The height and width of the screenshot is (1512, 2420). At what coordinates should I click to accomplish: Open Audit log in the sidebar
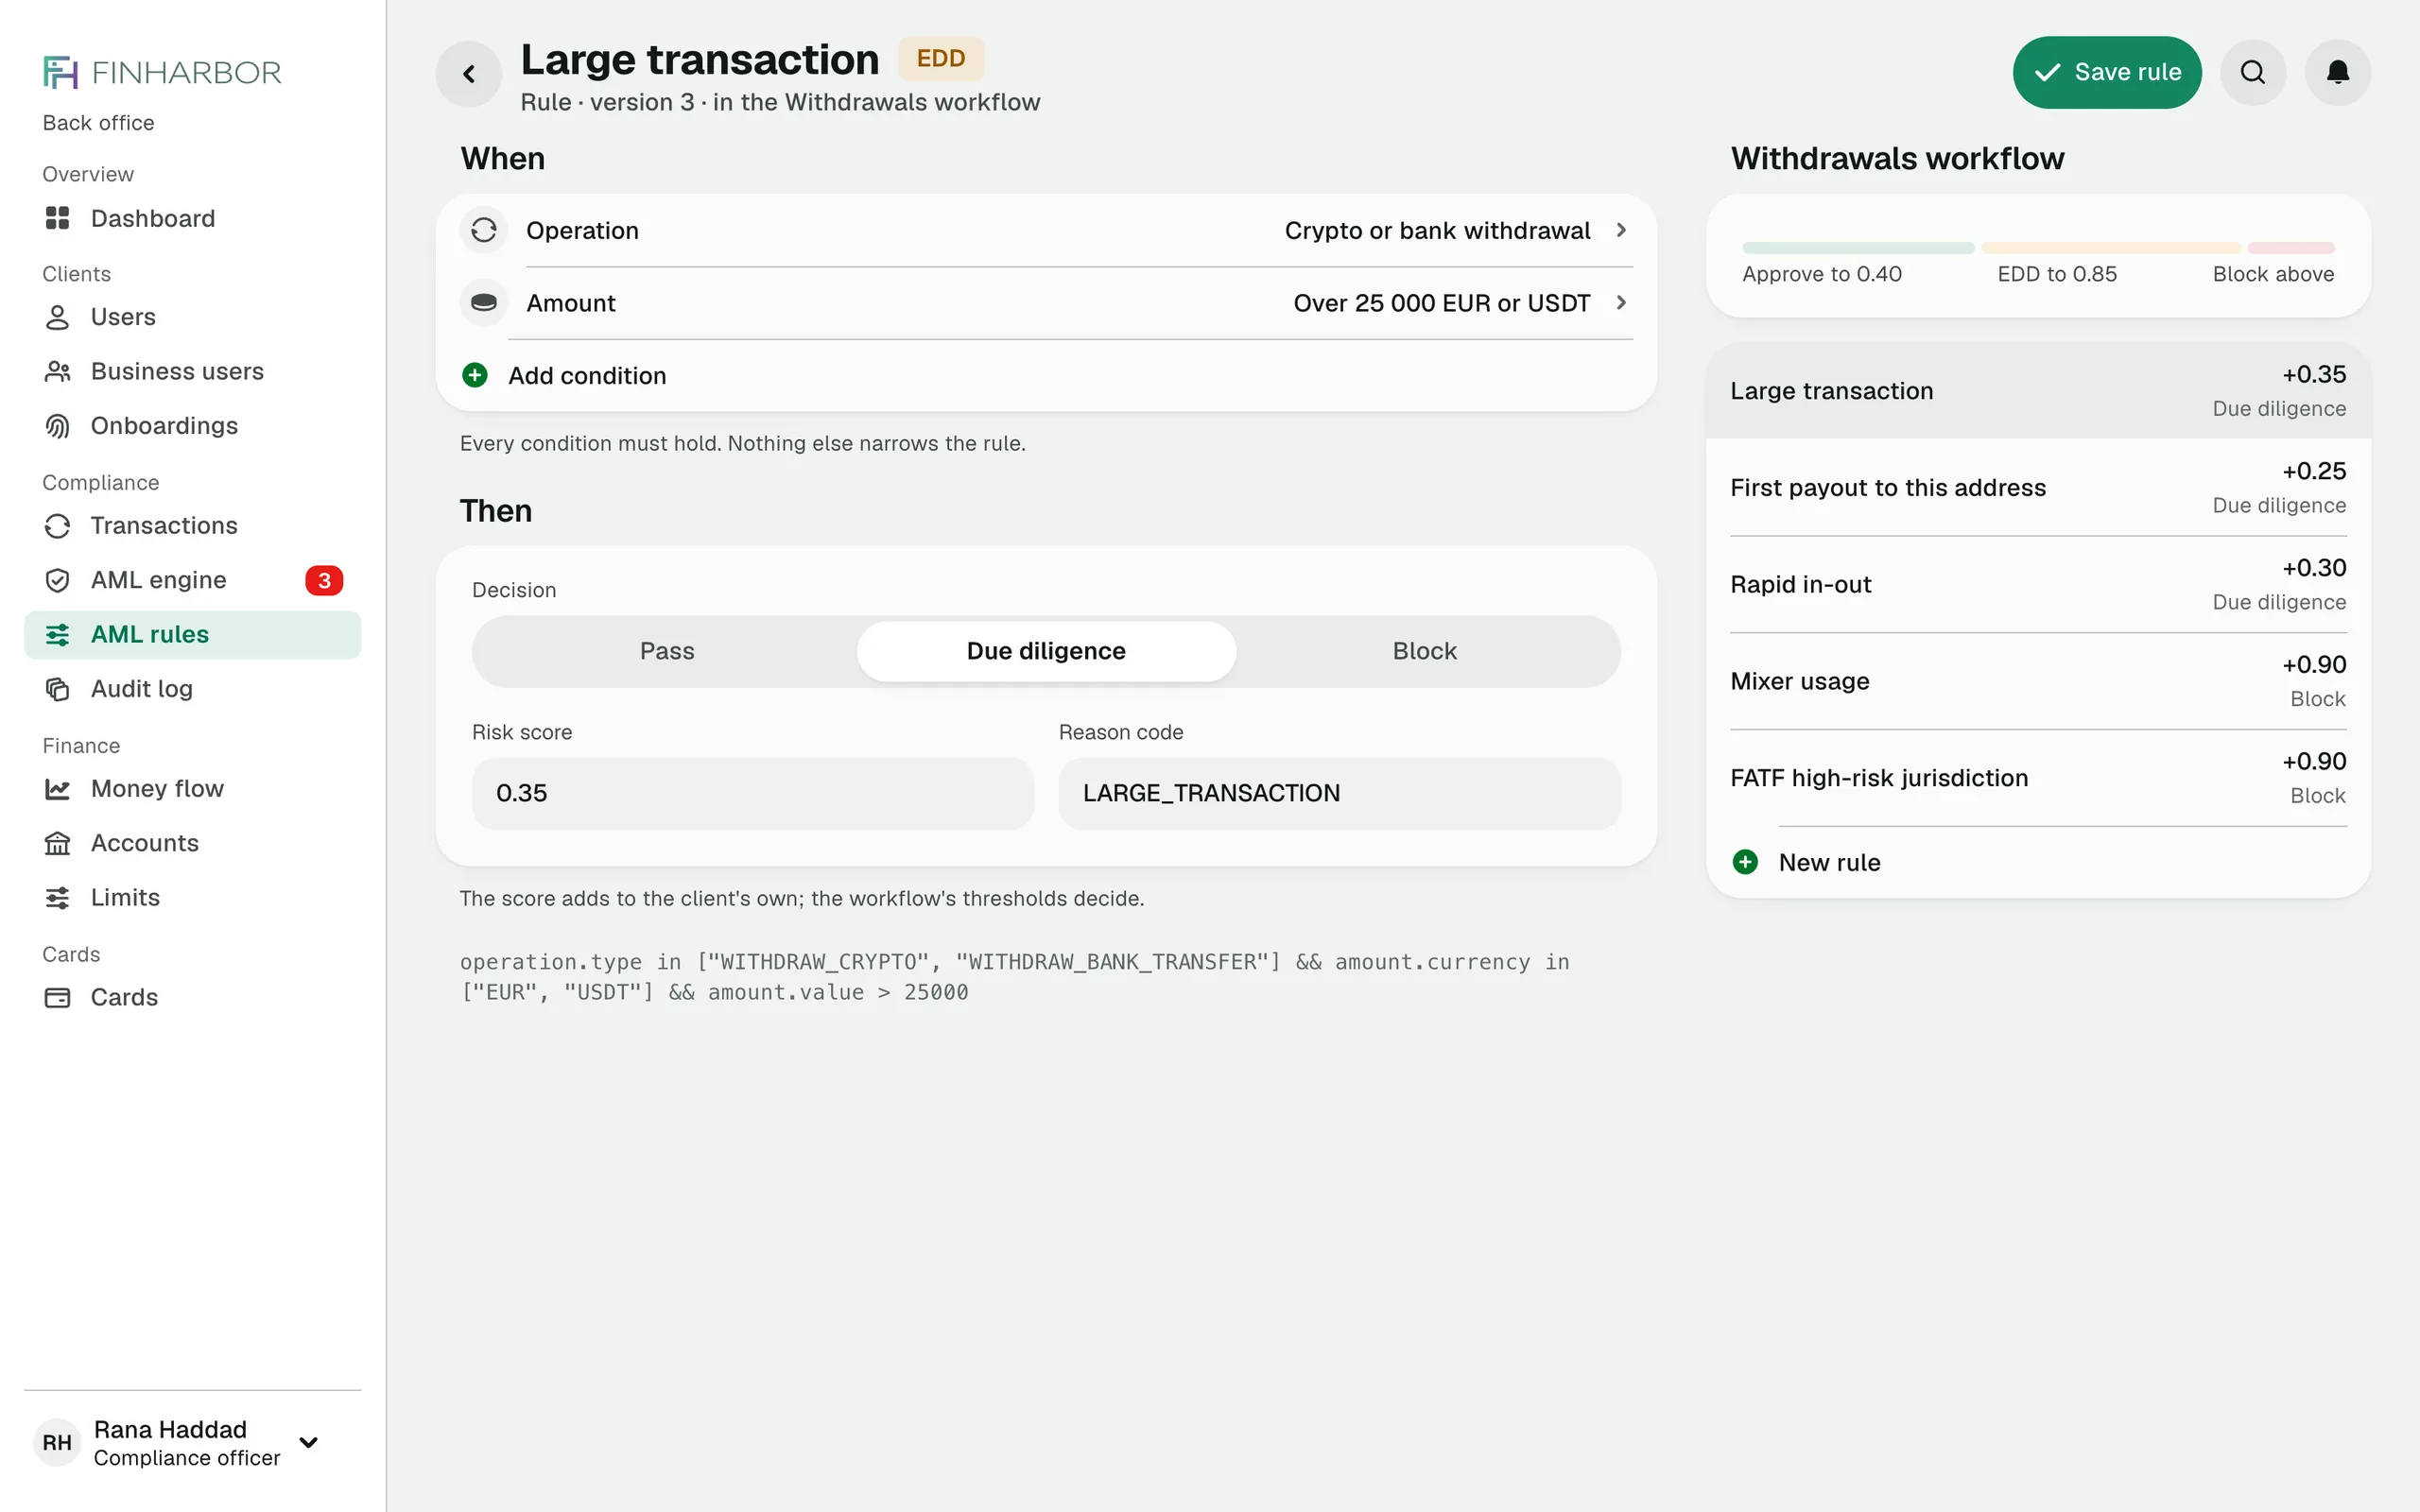click(x=192, y=689)
